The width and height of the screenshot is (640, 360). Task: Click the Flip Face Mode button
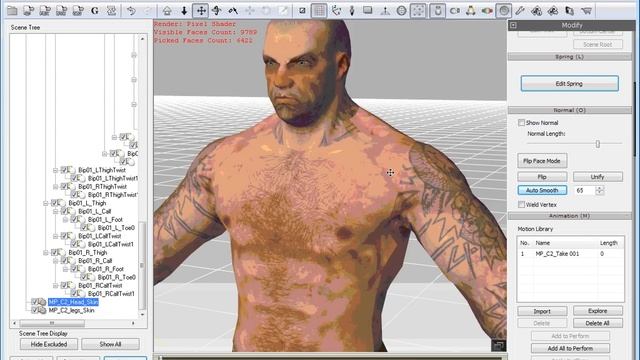(542, 161)
